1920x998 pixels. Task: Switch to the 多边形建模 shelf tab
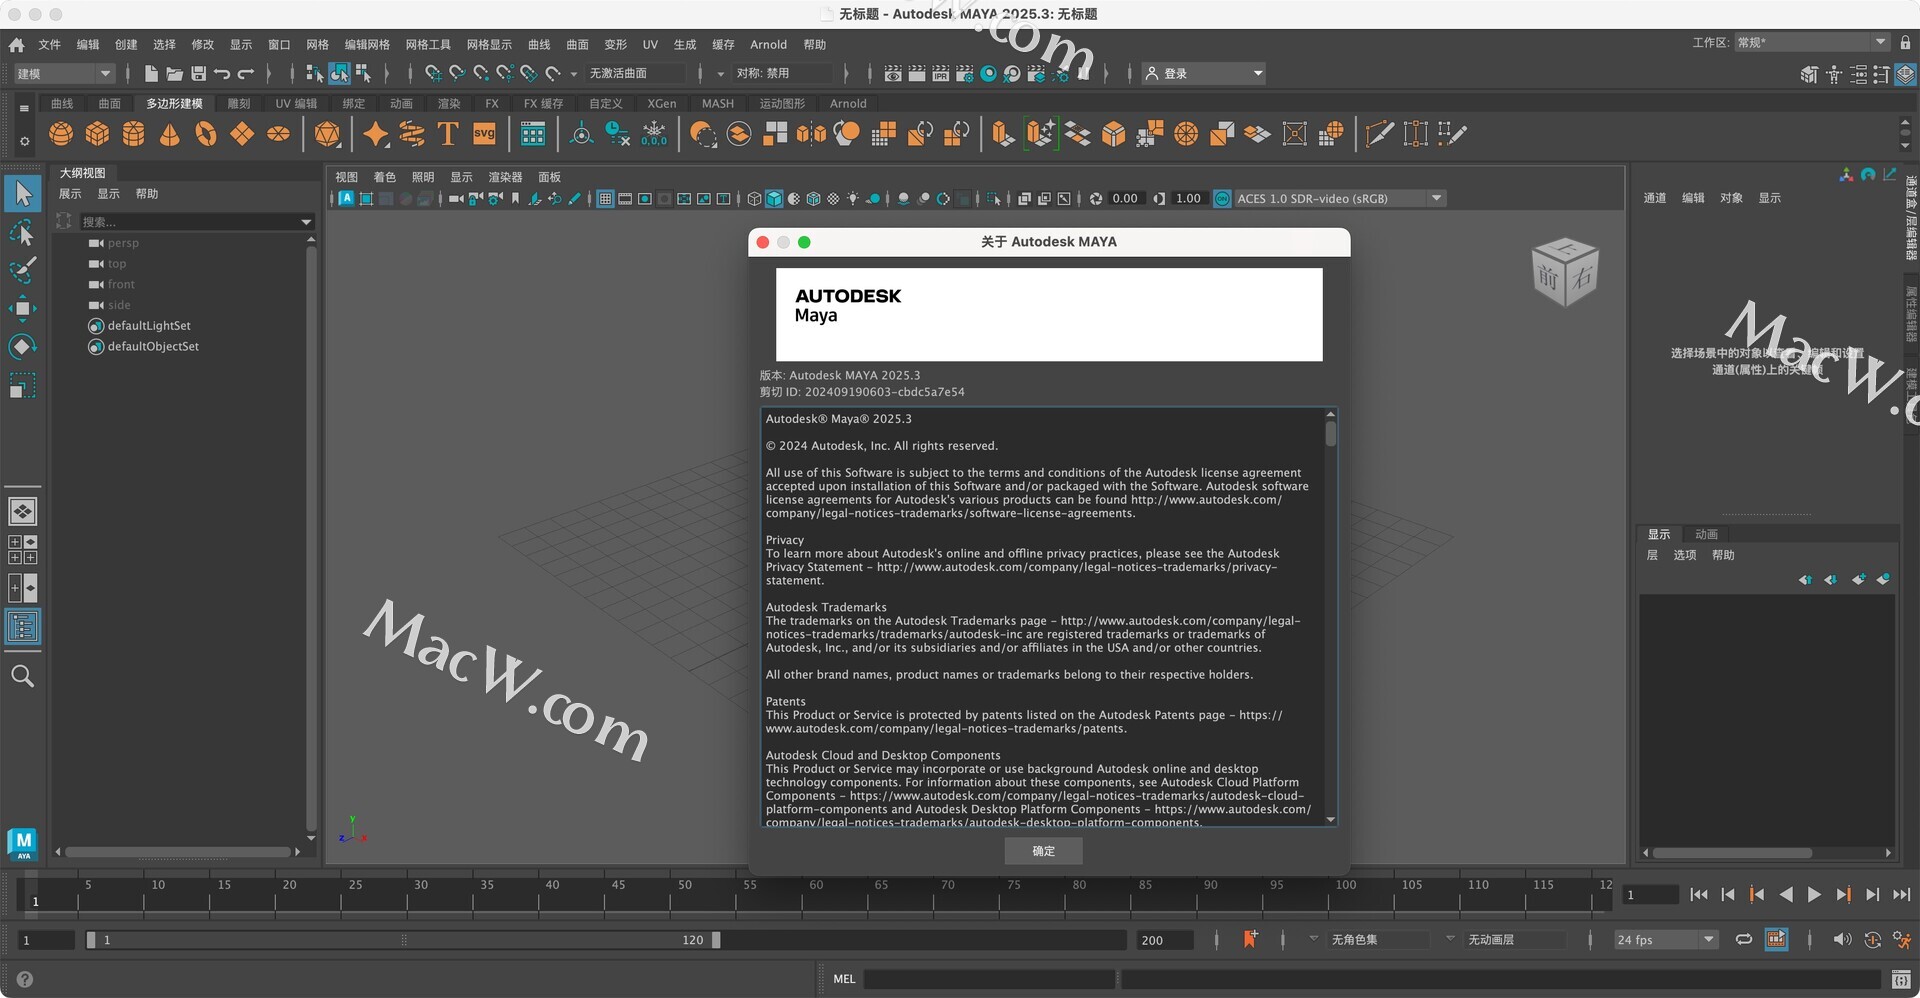[x=174, y=104]
